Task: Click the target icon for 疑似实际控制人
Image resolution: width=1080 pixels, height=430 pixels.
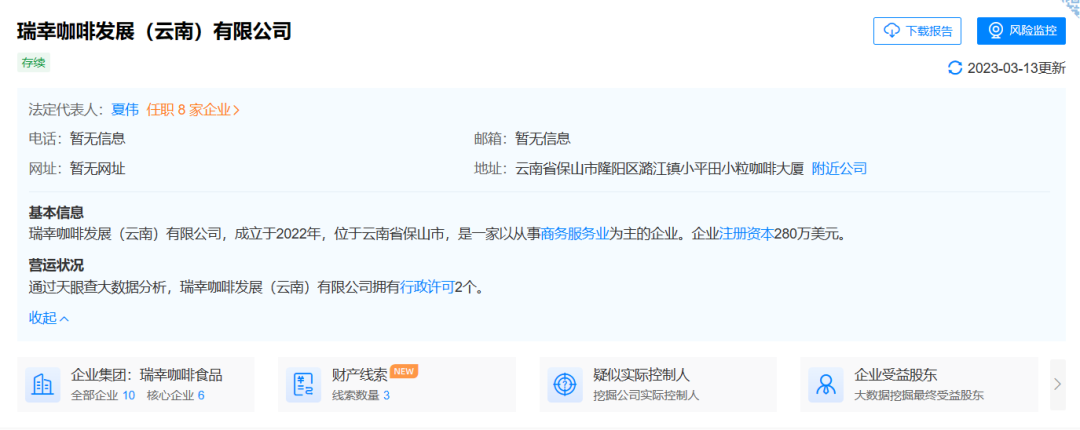Action: [565, 385]
